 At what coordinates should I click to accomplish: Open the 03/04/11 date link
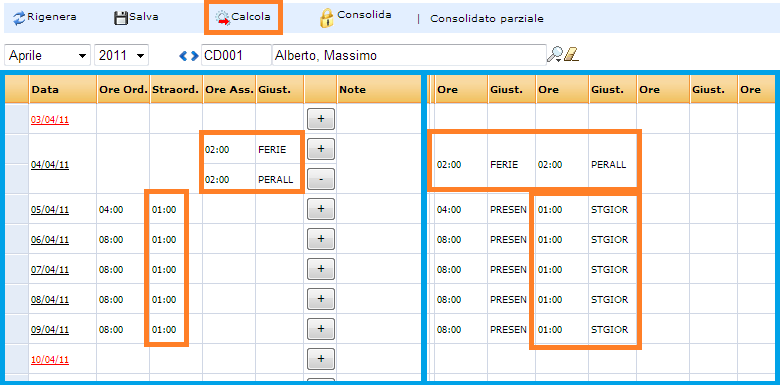[x=50, y=120]
